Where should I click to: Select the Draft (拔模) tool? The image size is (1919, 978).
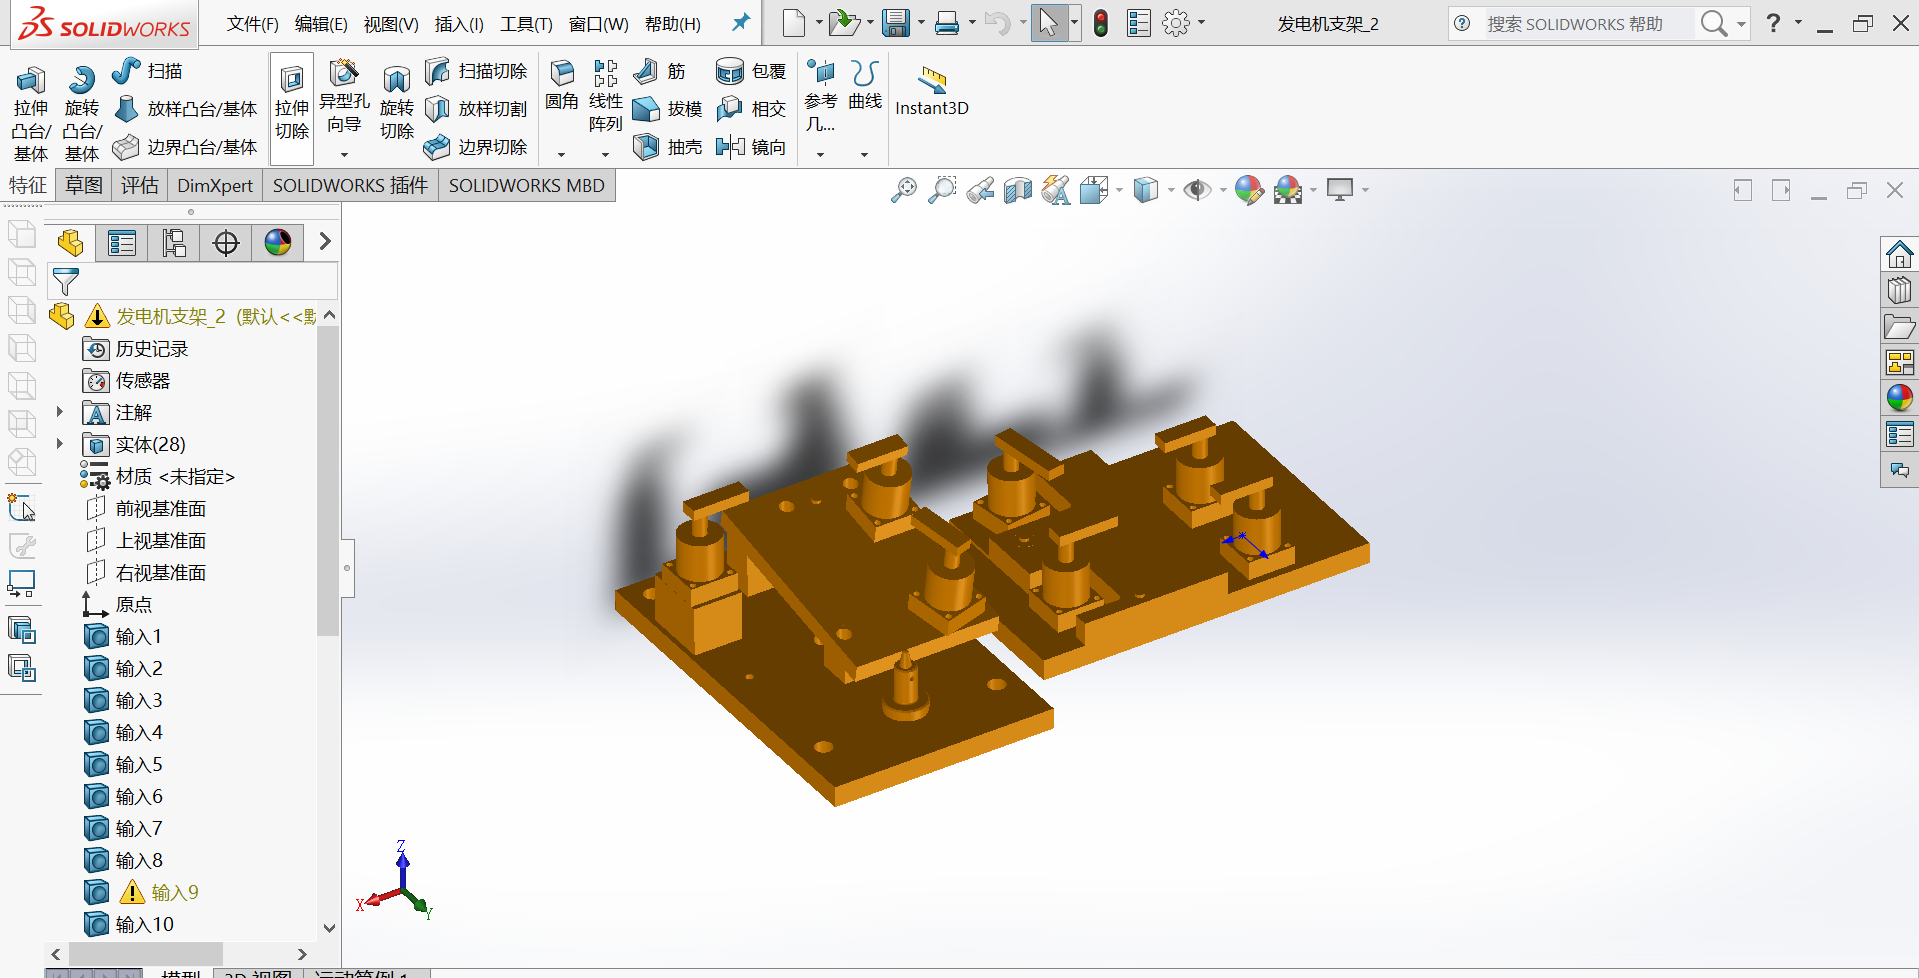pyautogui.click(x=668, y=109)
